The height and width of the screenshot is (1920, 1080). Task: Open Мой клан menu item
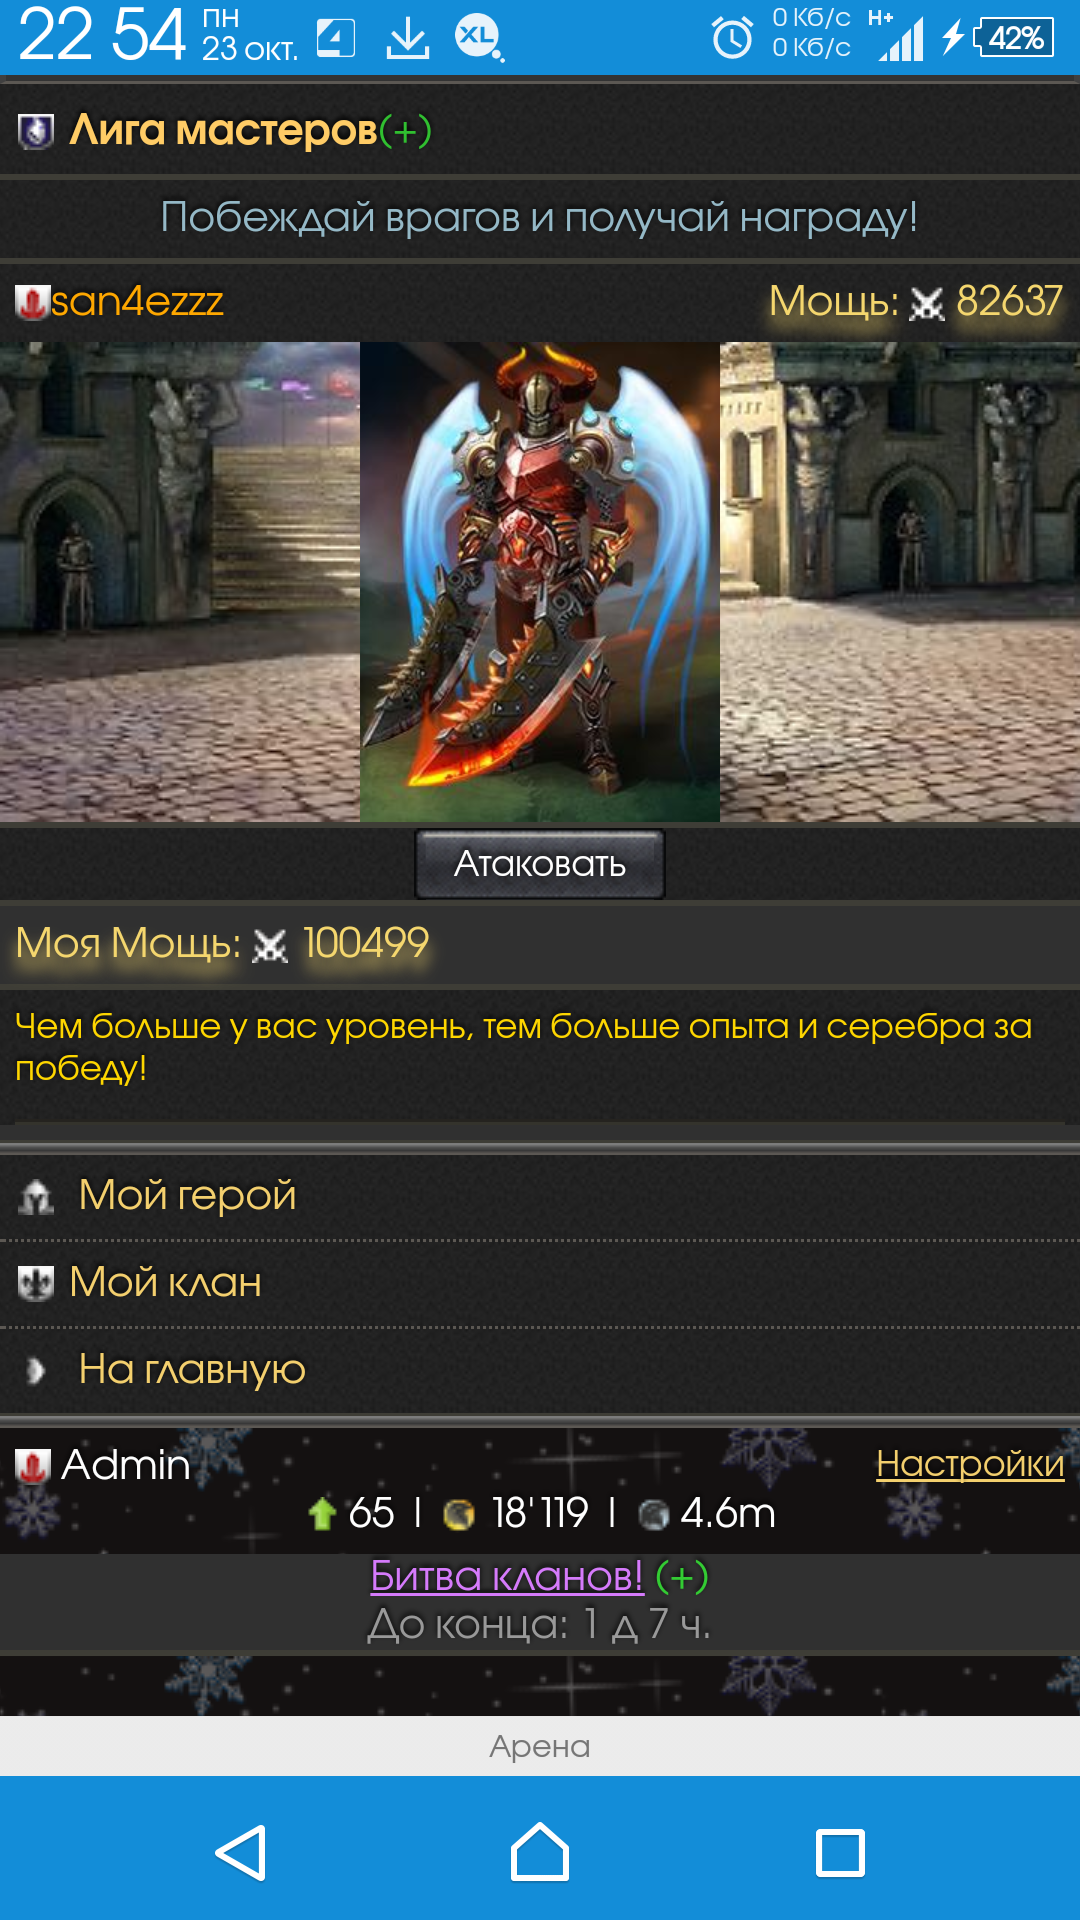point(165,1282)
